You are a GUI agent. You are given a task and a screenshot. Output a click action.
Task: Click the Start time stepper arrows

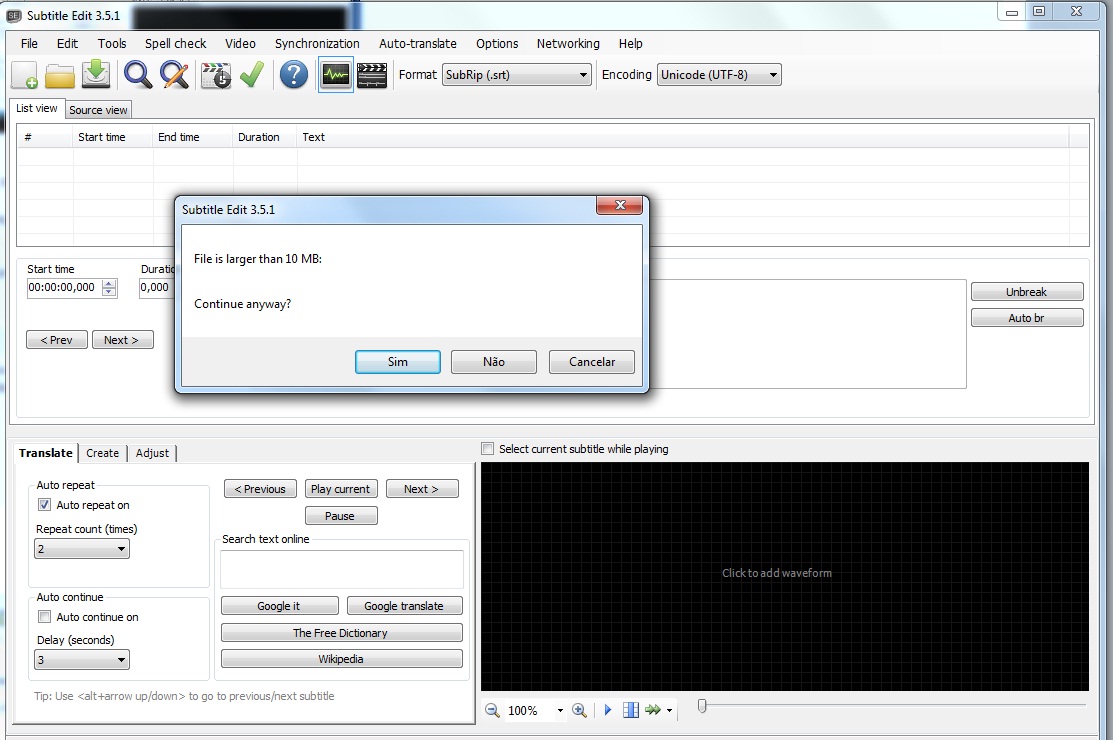(x=109, y=287)
